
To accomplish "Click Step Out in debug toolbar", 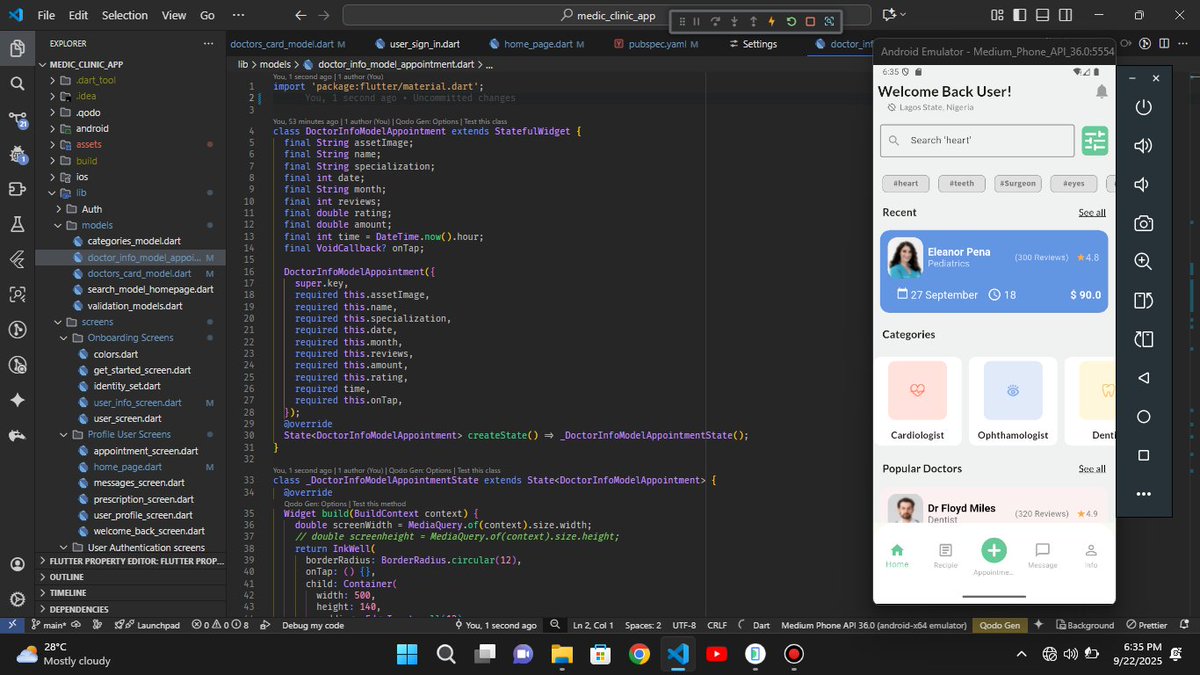I will click(753, 21).
